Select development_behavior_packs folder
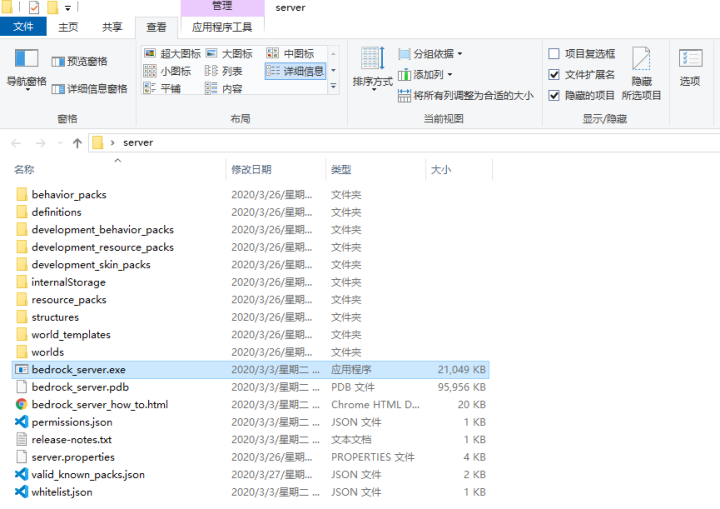720x509 pixels. pos(251,230)
